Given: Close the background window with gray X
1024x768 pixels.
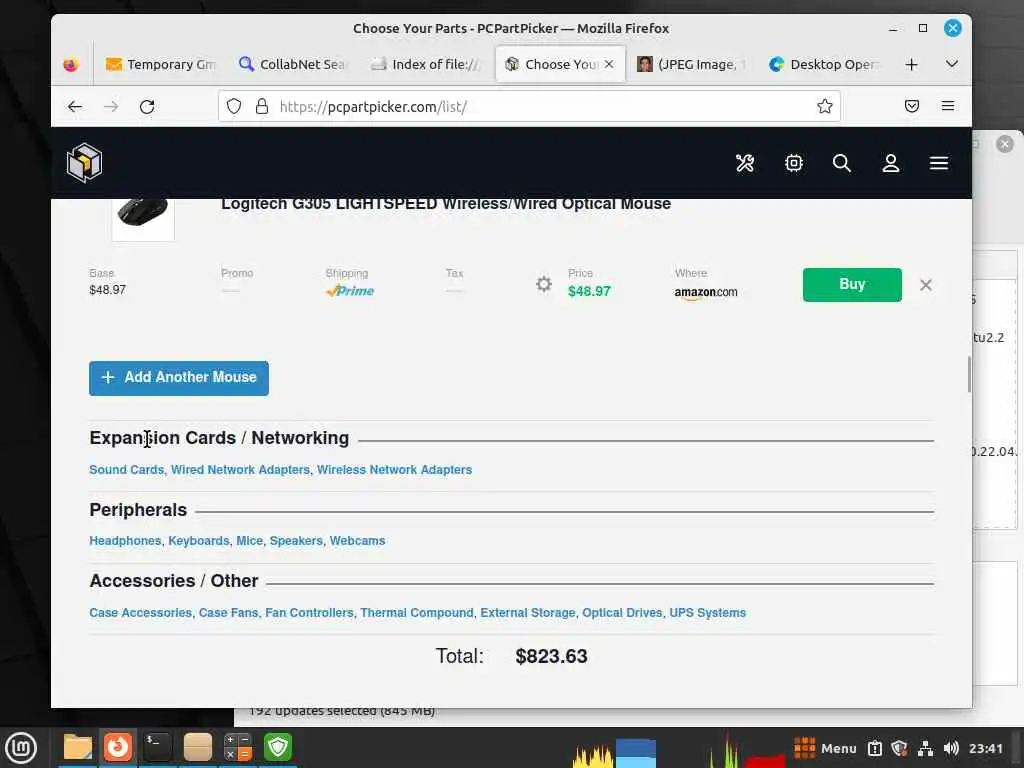Looking at the screenshot, I should click(x=1005, y=144).
